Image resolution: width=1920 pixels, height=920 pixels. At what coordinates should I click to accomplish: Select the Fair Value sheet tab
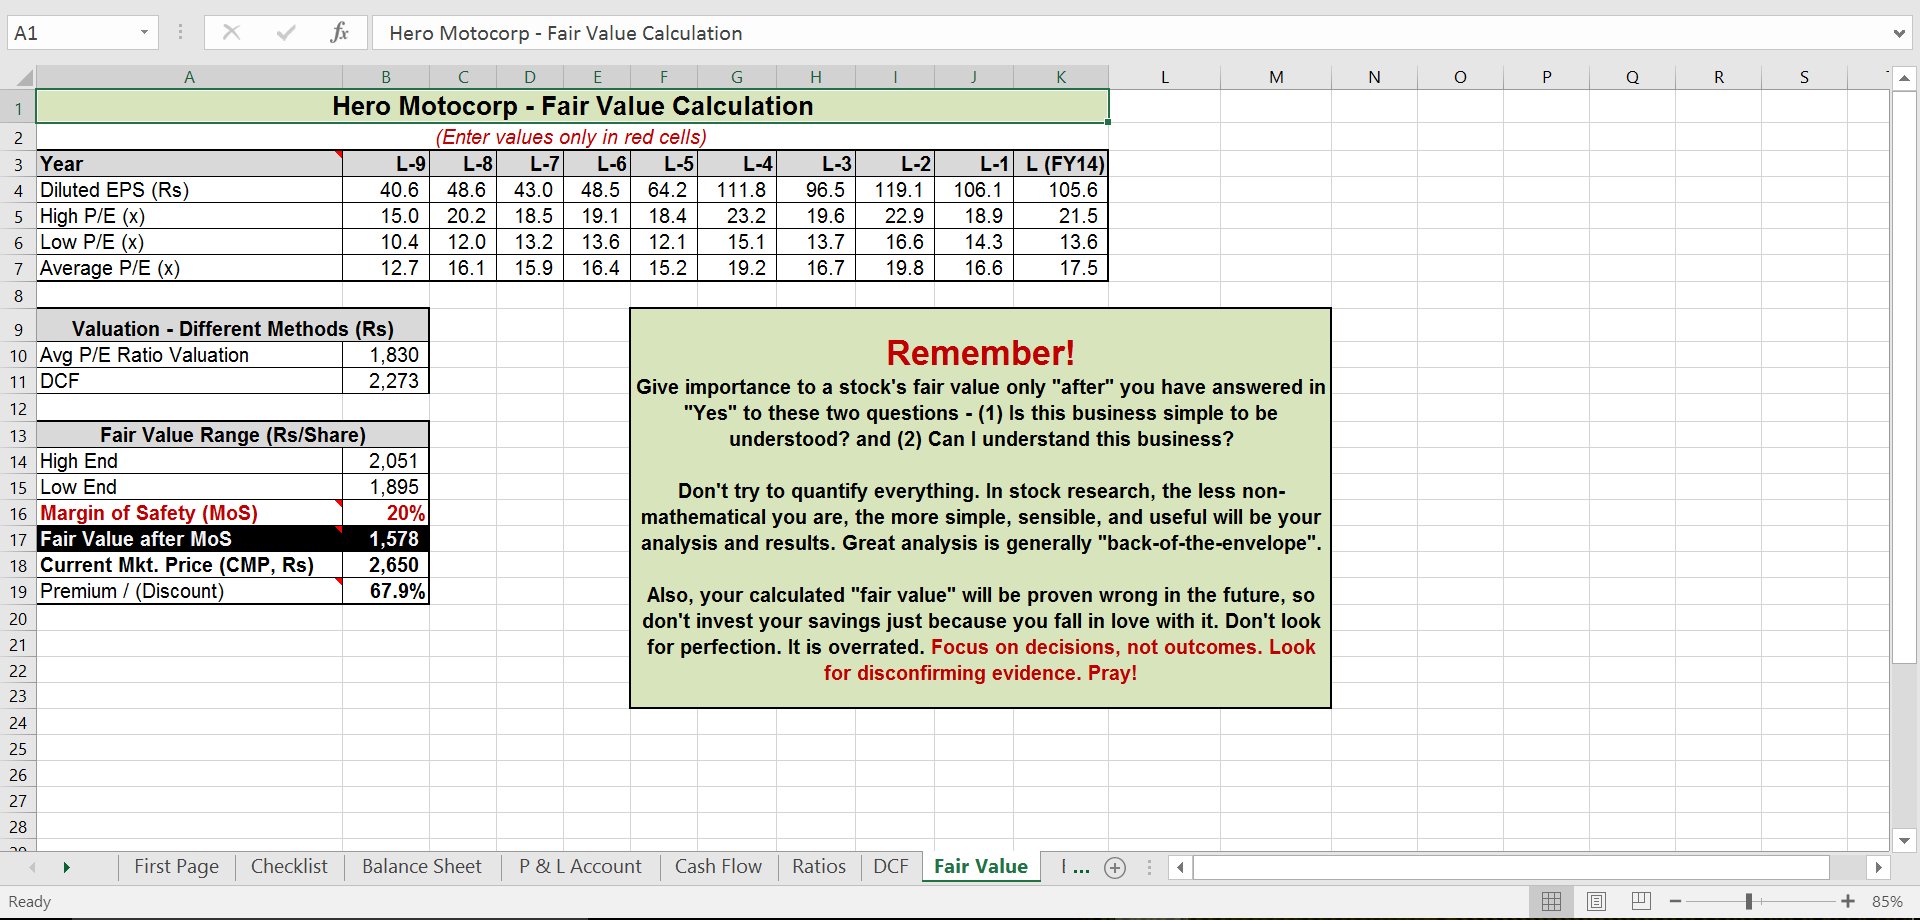[981, 867]
